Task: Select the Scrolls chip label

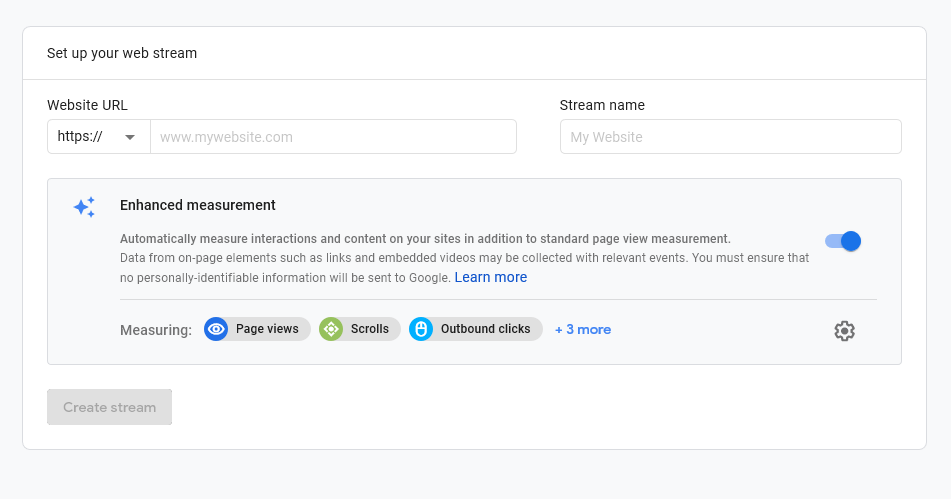Action: [369, 329]
